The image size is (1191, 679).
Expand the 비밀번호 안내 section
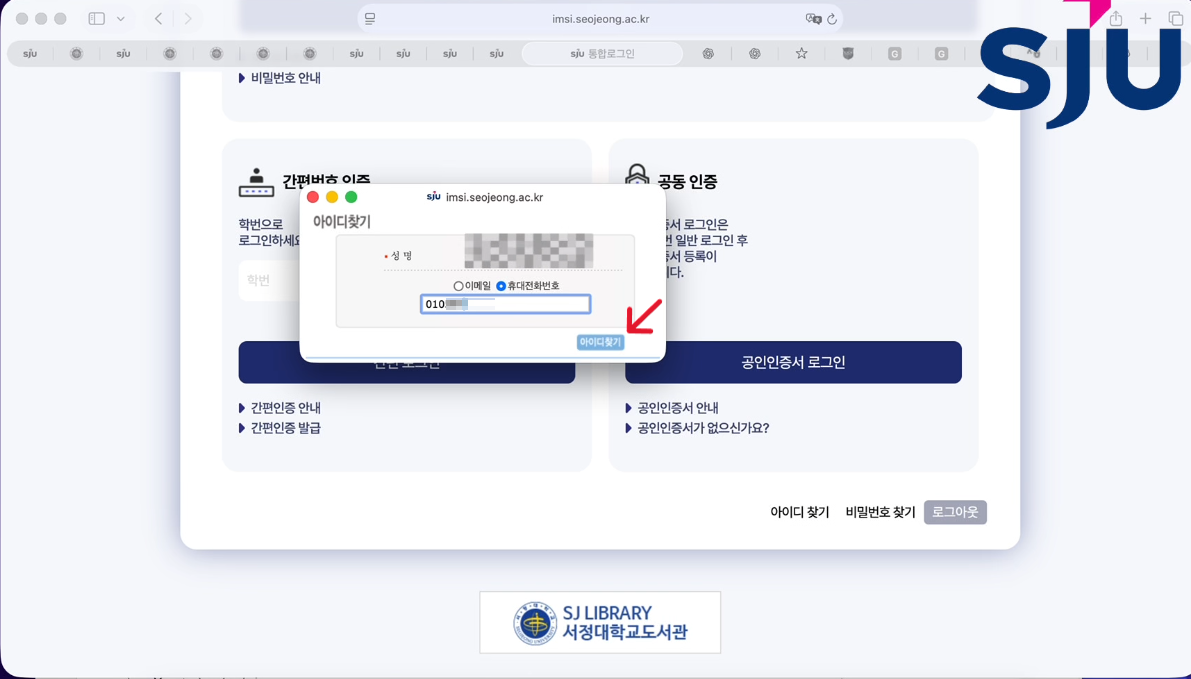click(x=285, y=78)
